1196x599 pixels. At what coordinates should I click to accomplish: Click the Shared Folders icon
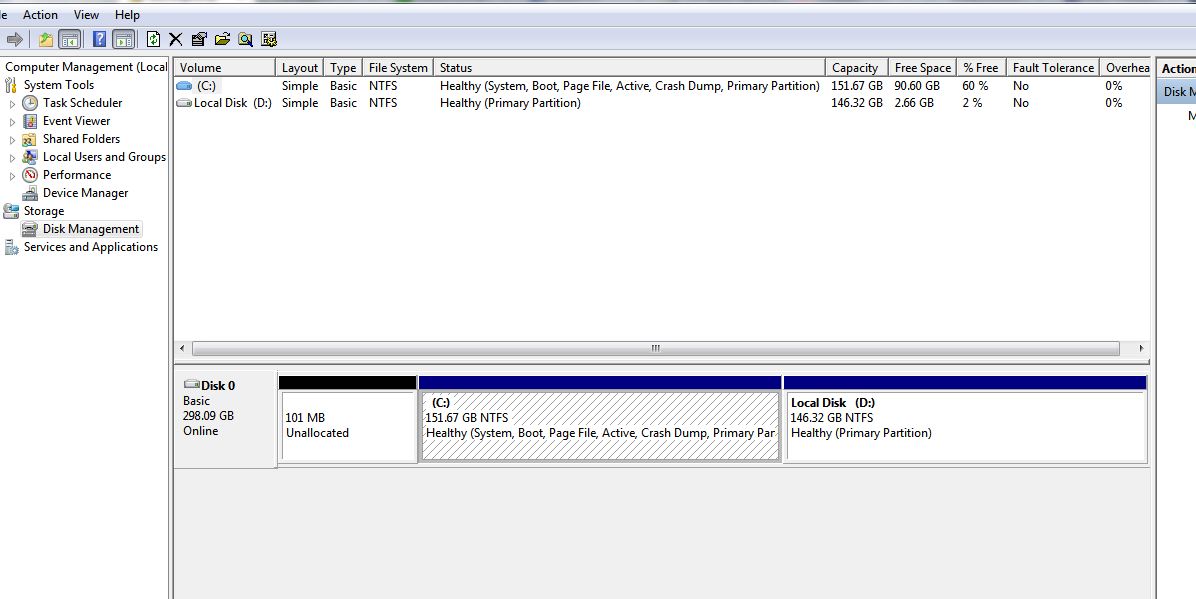point(30,139)
